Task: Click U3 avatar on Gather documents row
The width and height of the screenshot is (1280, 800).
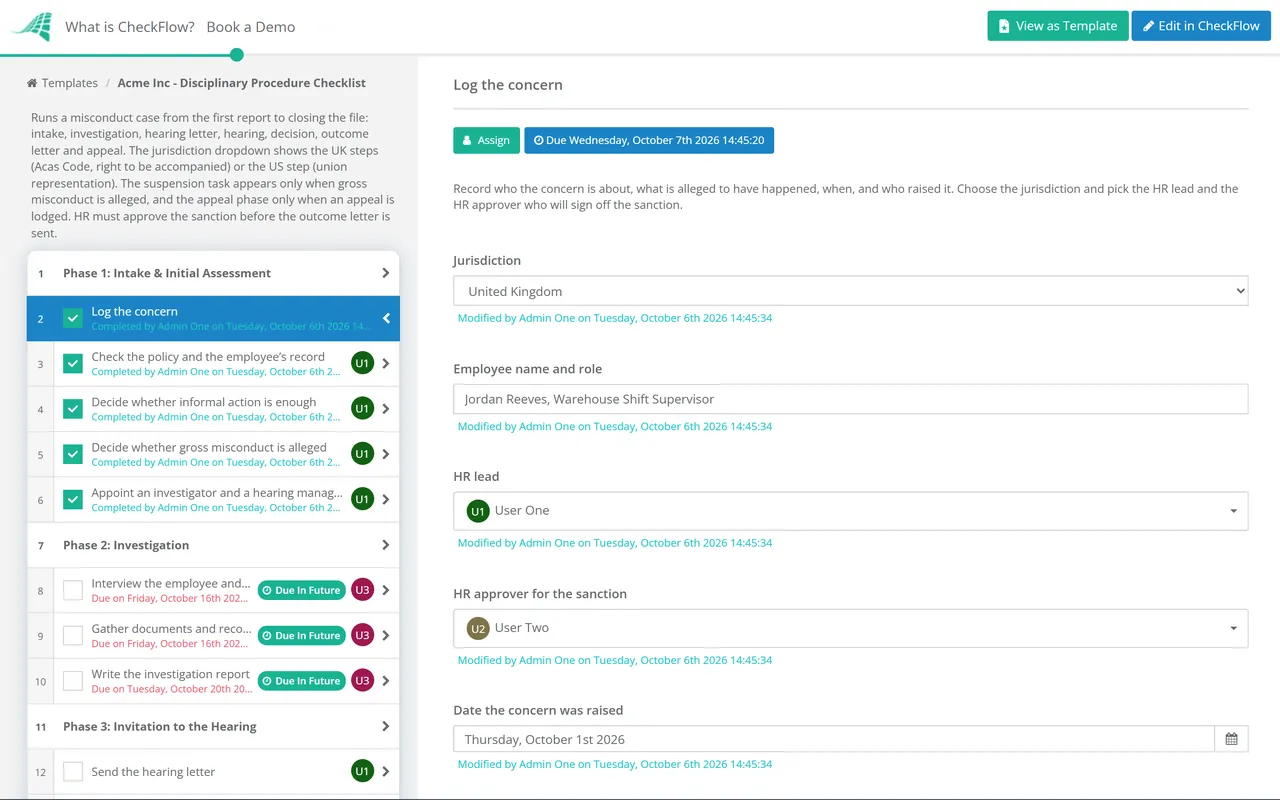Action: pos(362,635)
